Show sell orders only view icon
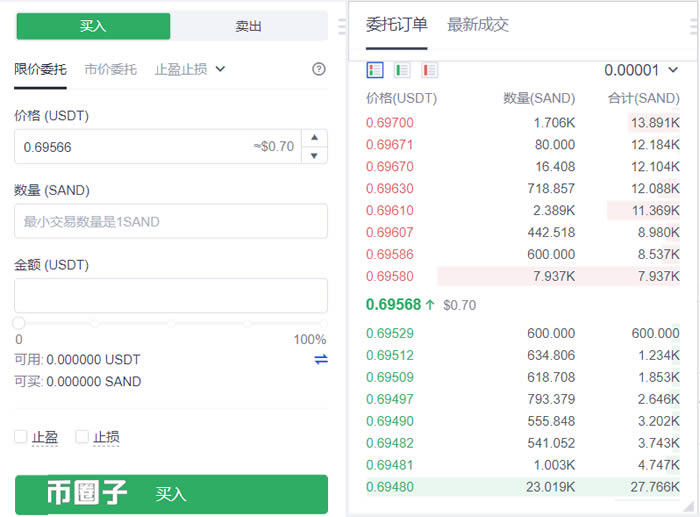 click(x=429, y=70)
